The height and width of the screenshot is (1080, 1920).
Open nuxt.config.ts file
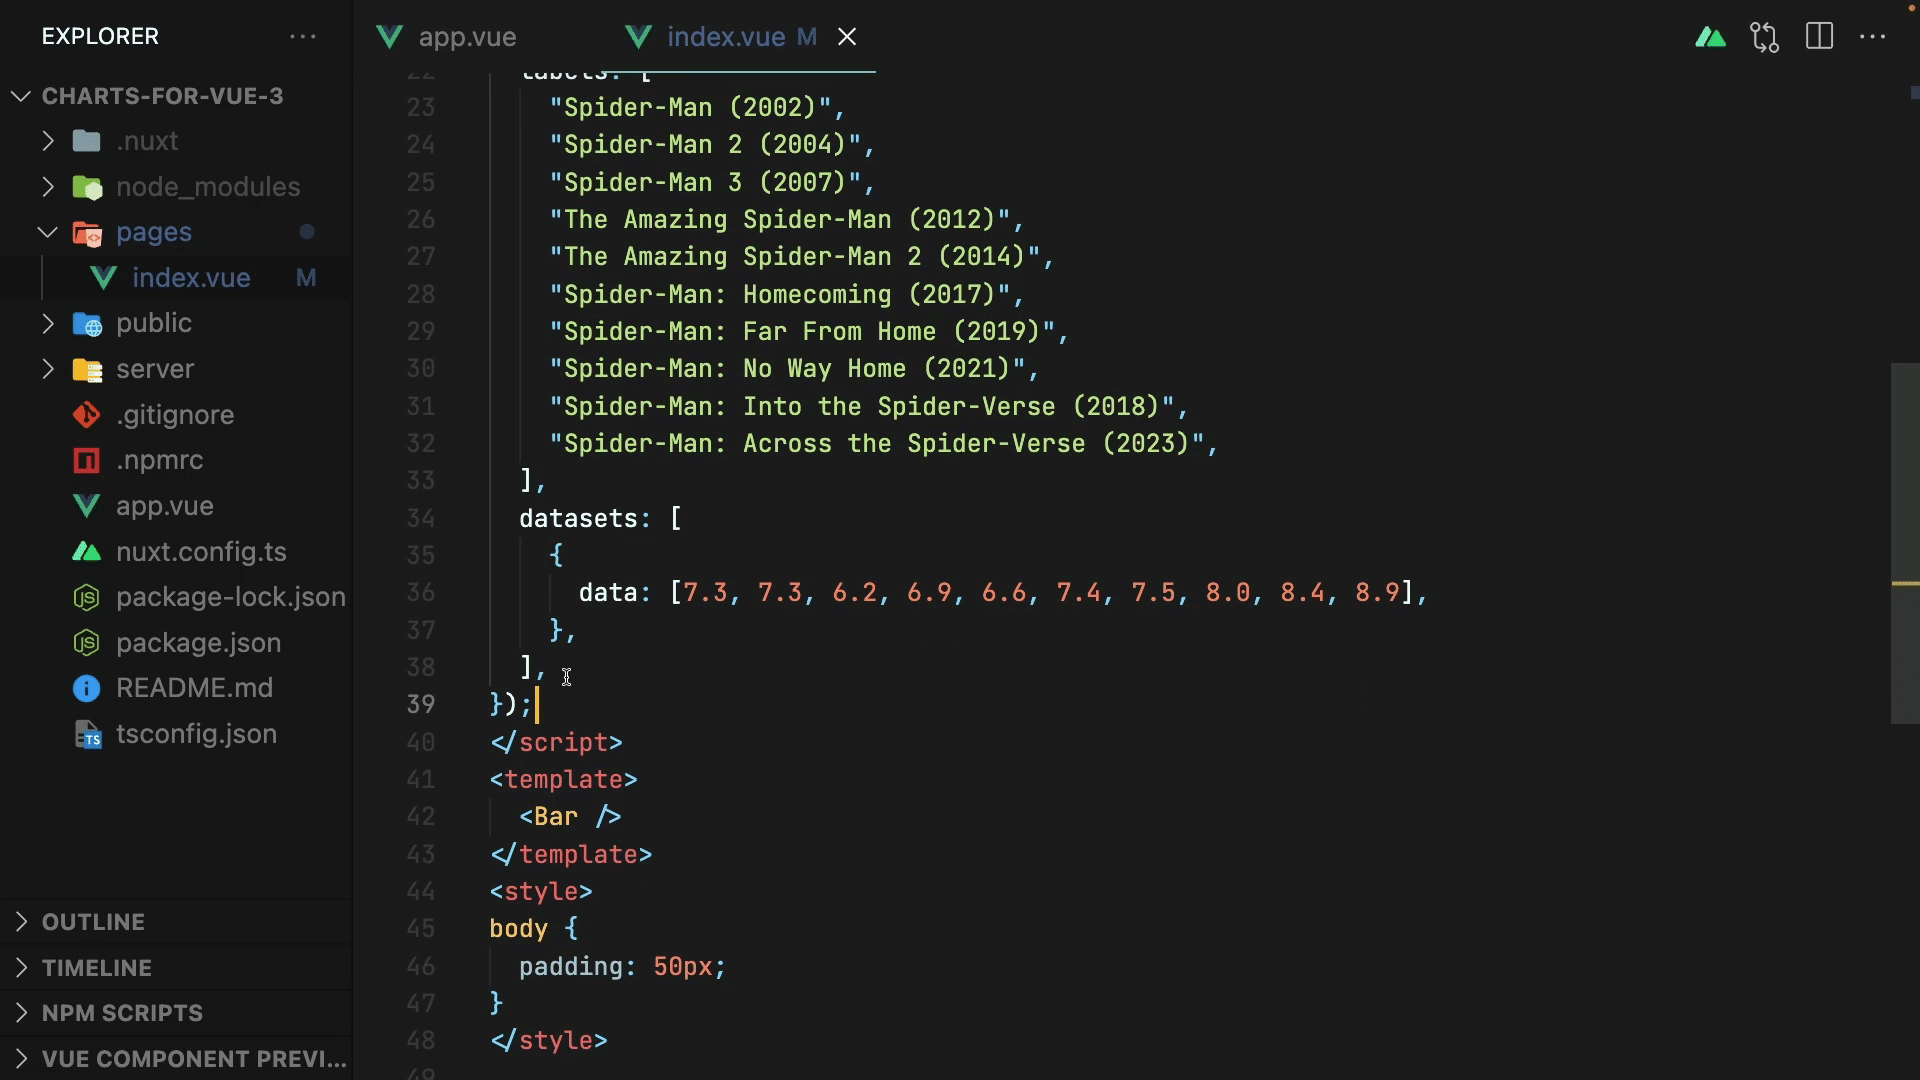click(x=201, y=552)
